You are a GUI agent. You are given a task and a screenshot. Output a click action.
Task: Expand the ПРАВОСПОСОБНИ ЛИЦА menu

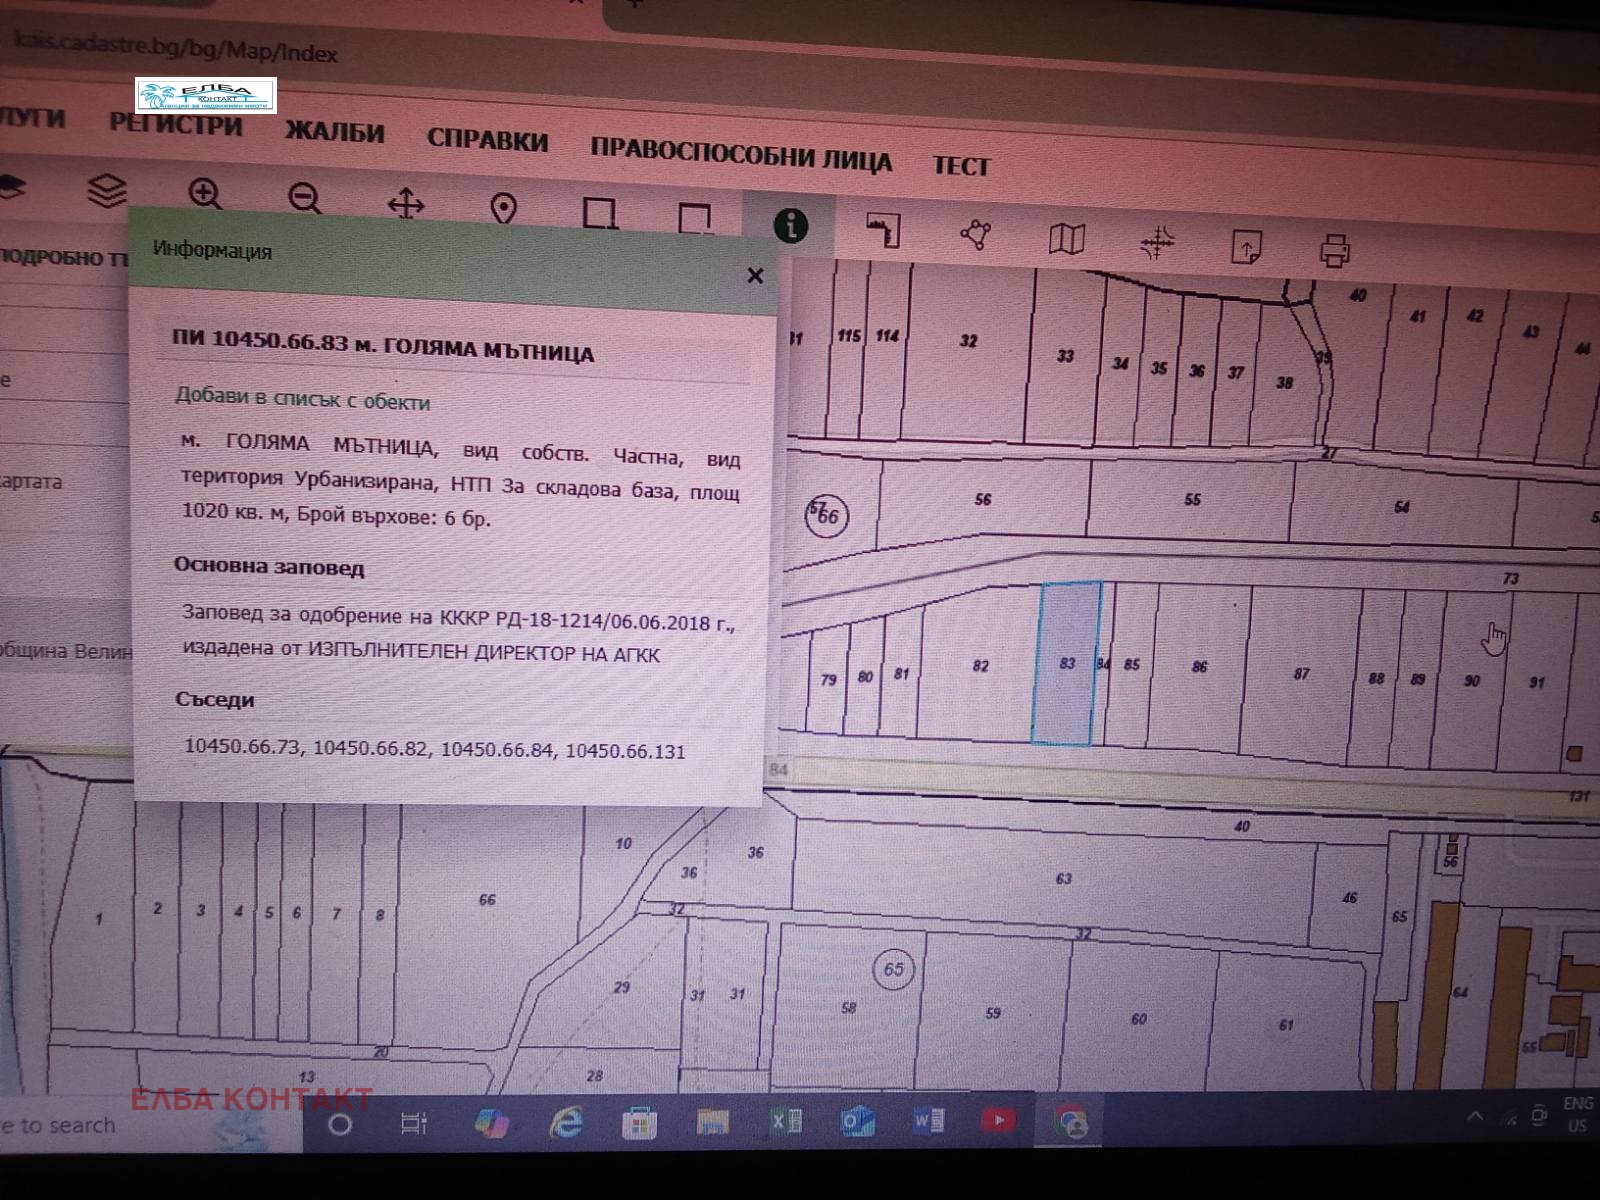tap(740, 157)
